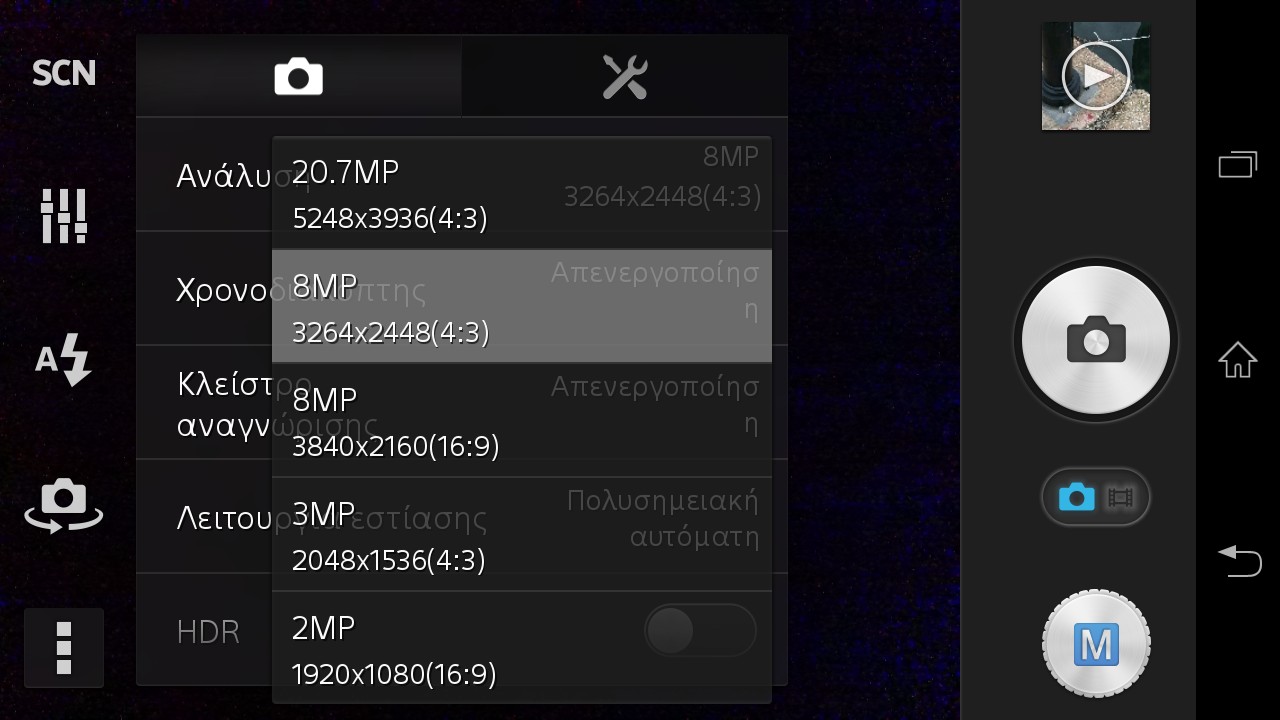Screen dimensions: 1280x720
Task: Toggle the HDR switch
Action: (x=700, y=631)
